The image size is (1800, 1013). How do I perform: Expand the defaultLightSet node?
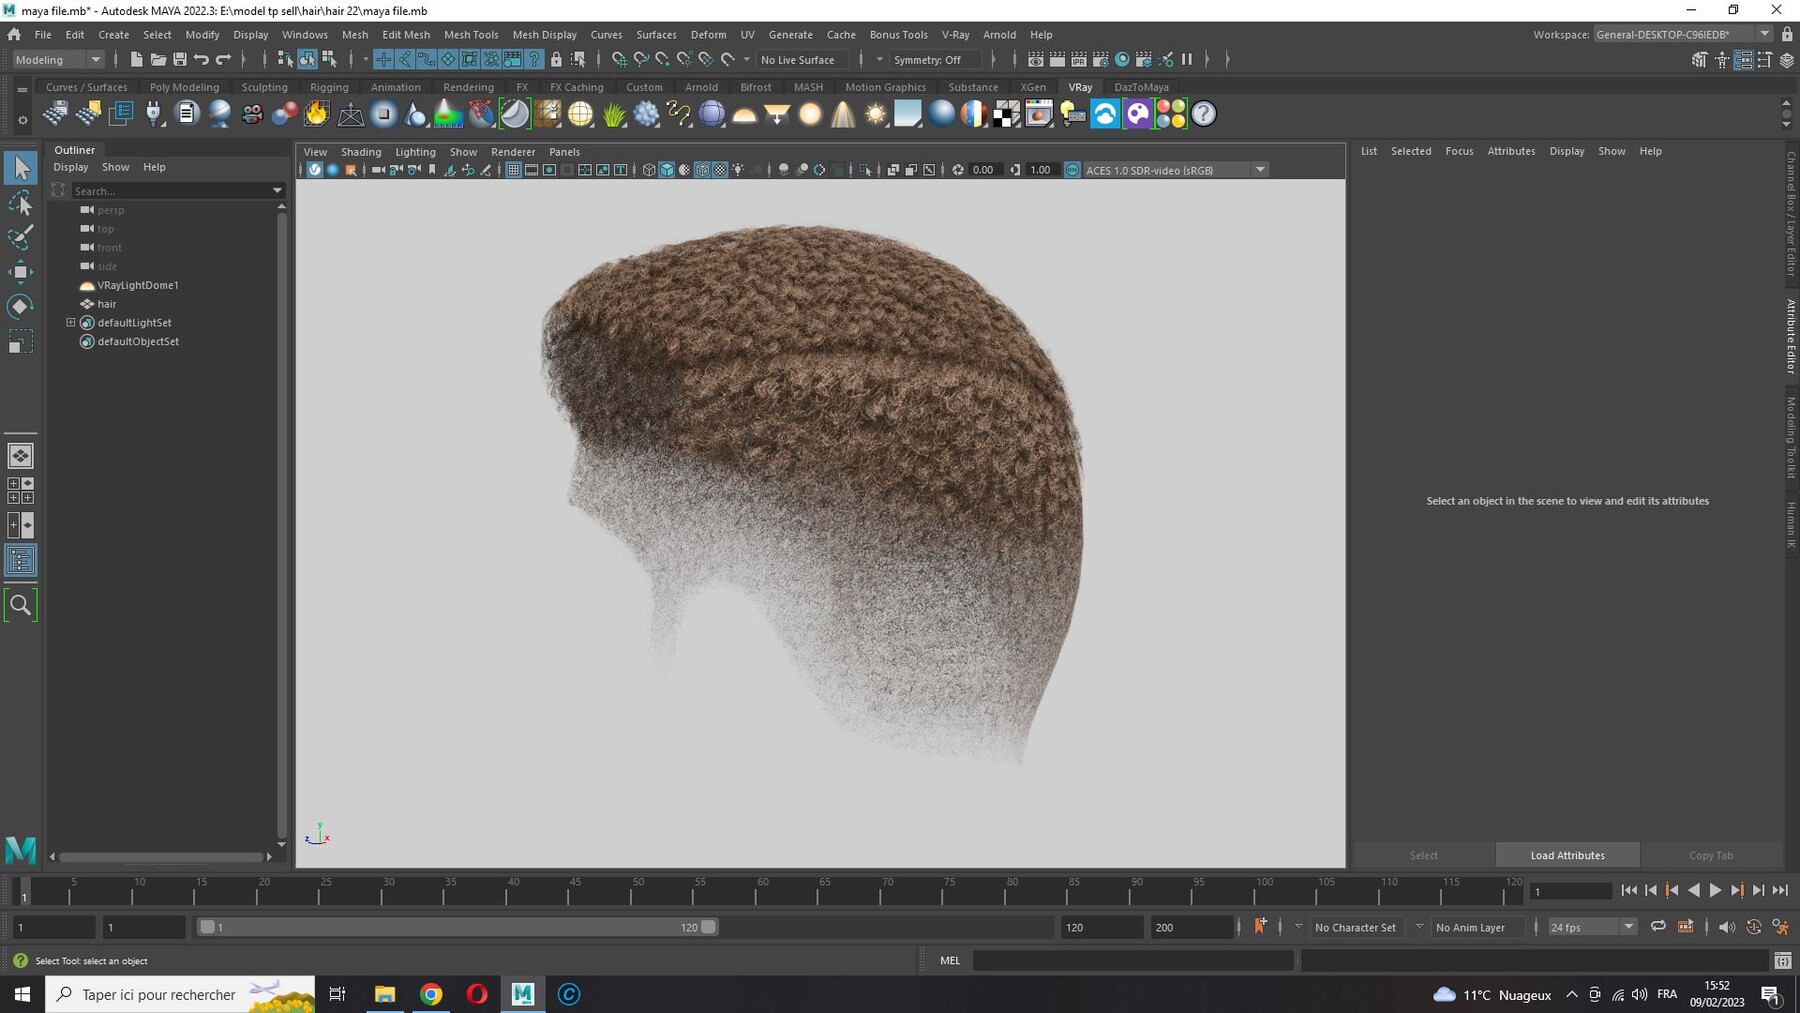pos(71,323)
